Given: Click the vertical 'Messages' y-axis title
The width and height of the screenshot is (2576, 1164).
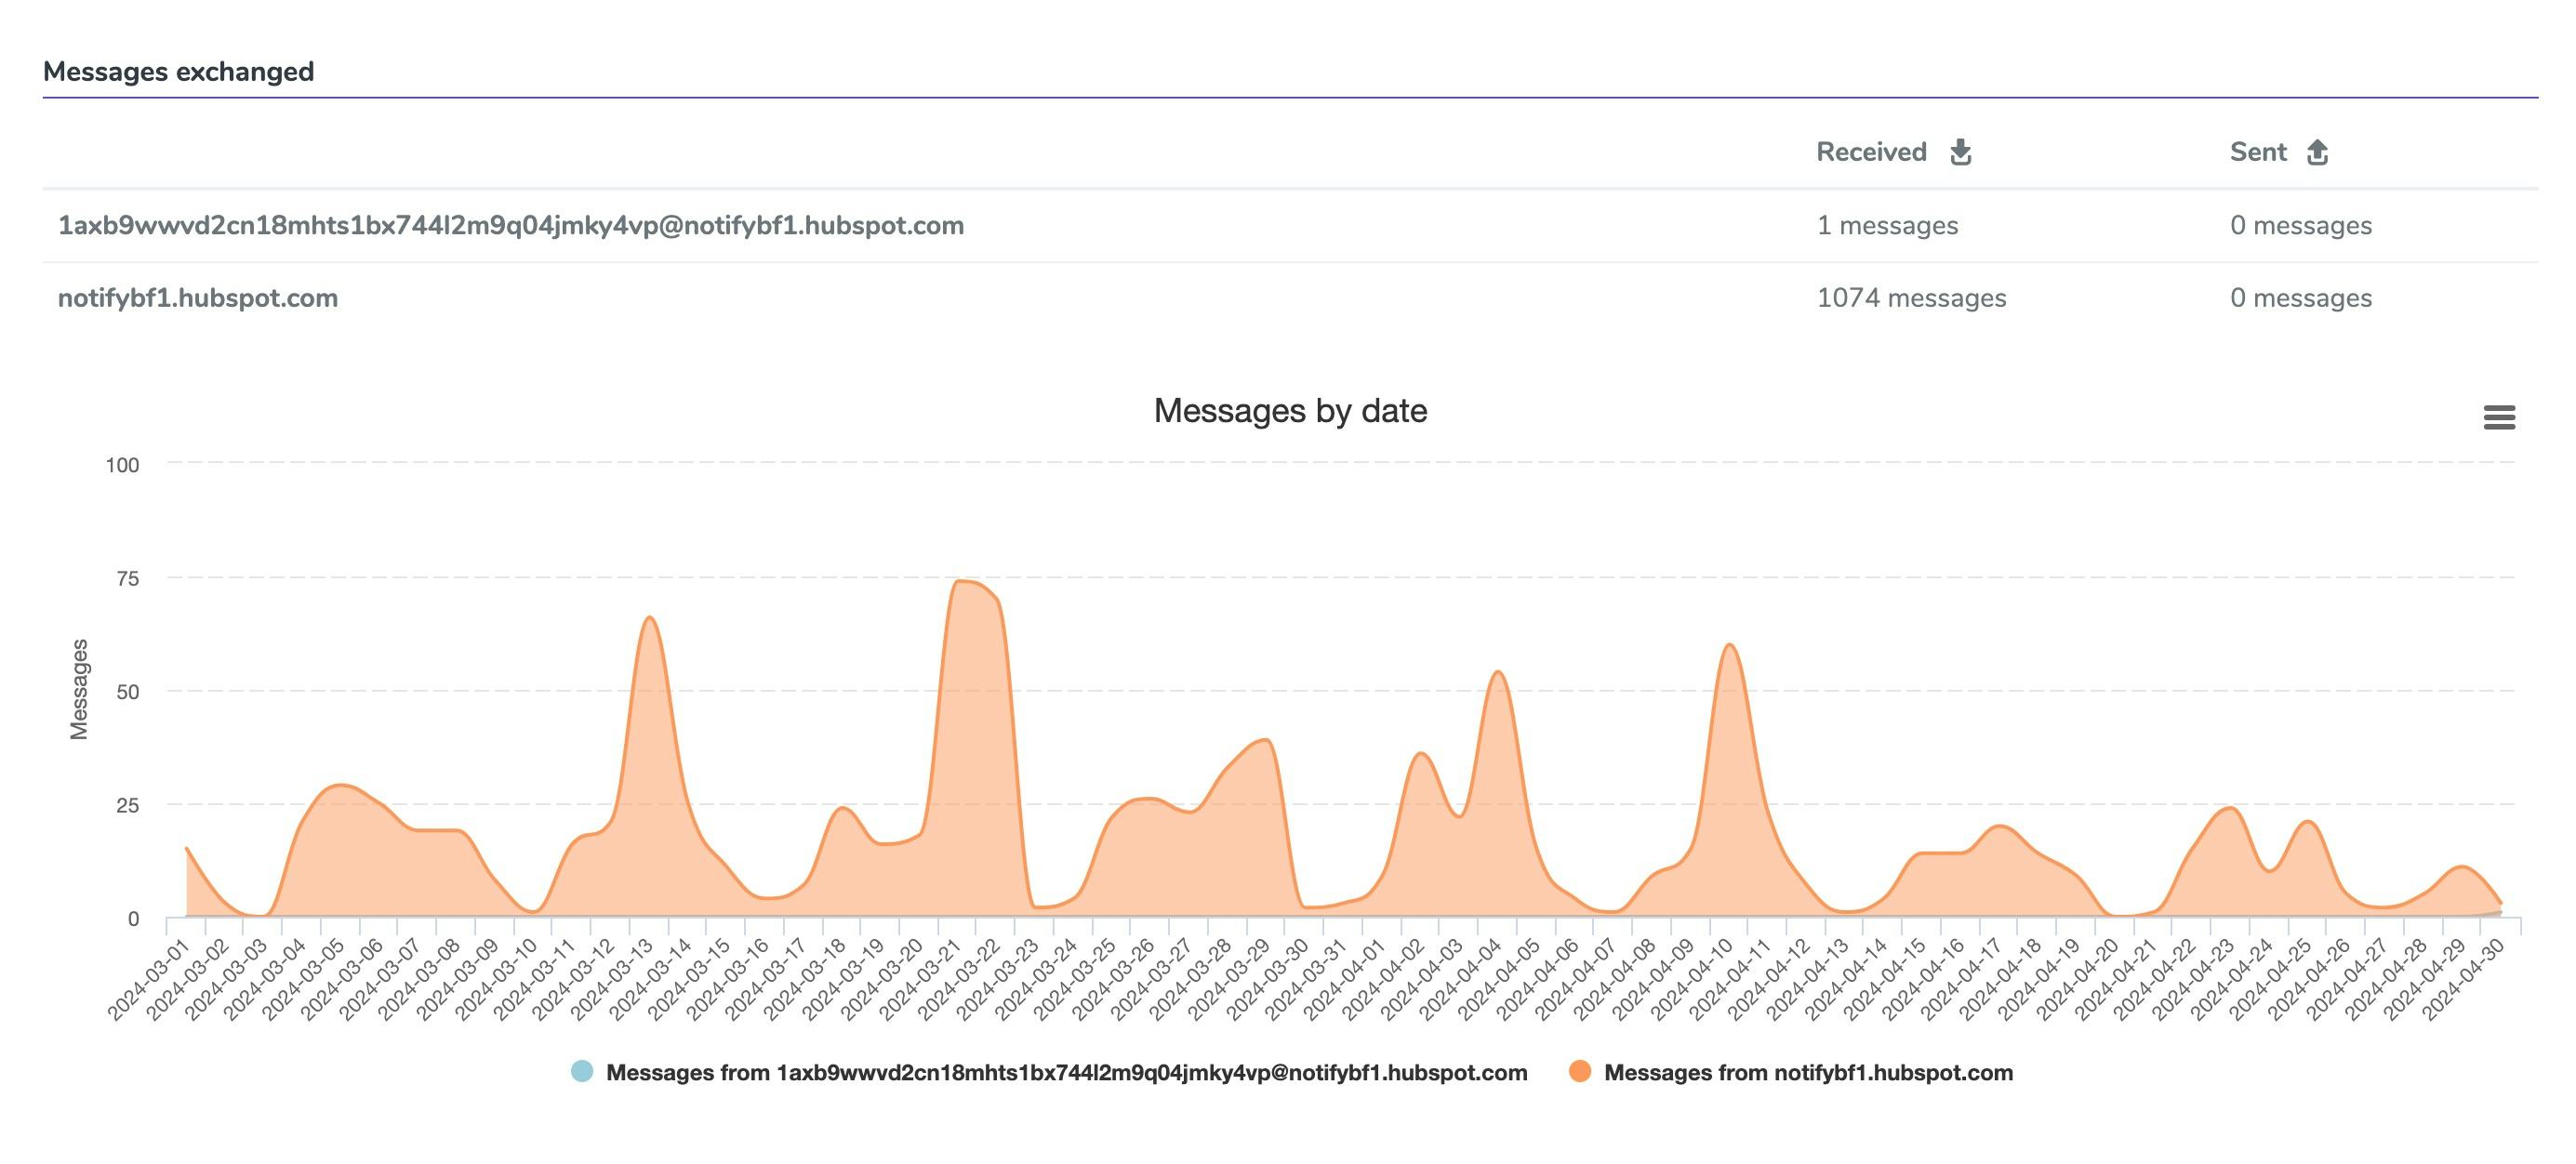Looking at the screenshot, I should coord(79,690).
